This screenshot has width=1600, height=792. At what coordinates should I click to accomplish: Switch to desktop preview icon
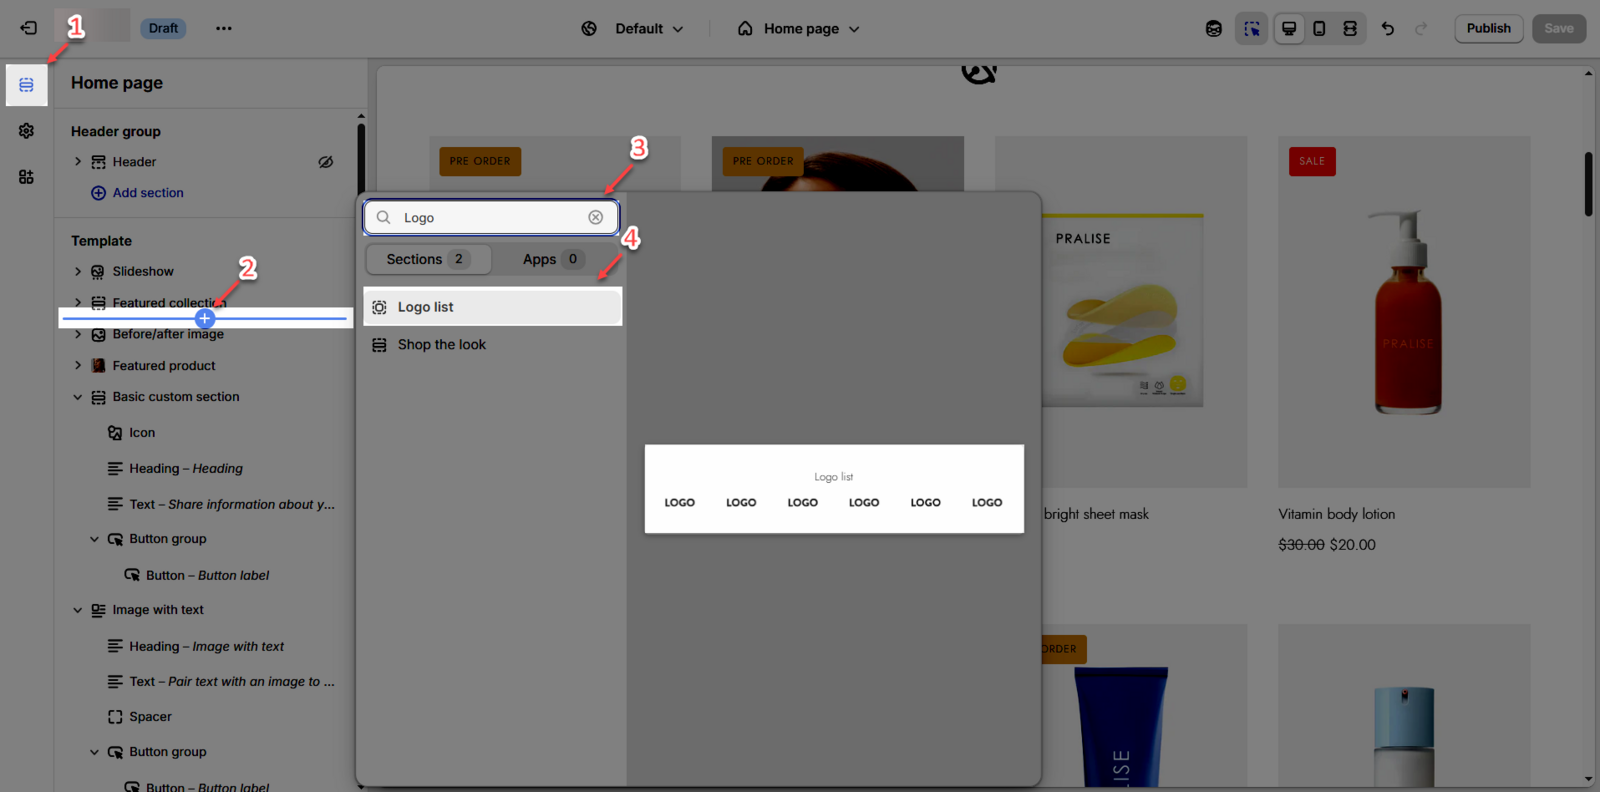(1289, 28)
